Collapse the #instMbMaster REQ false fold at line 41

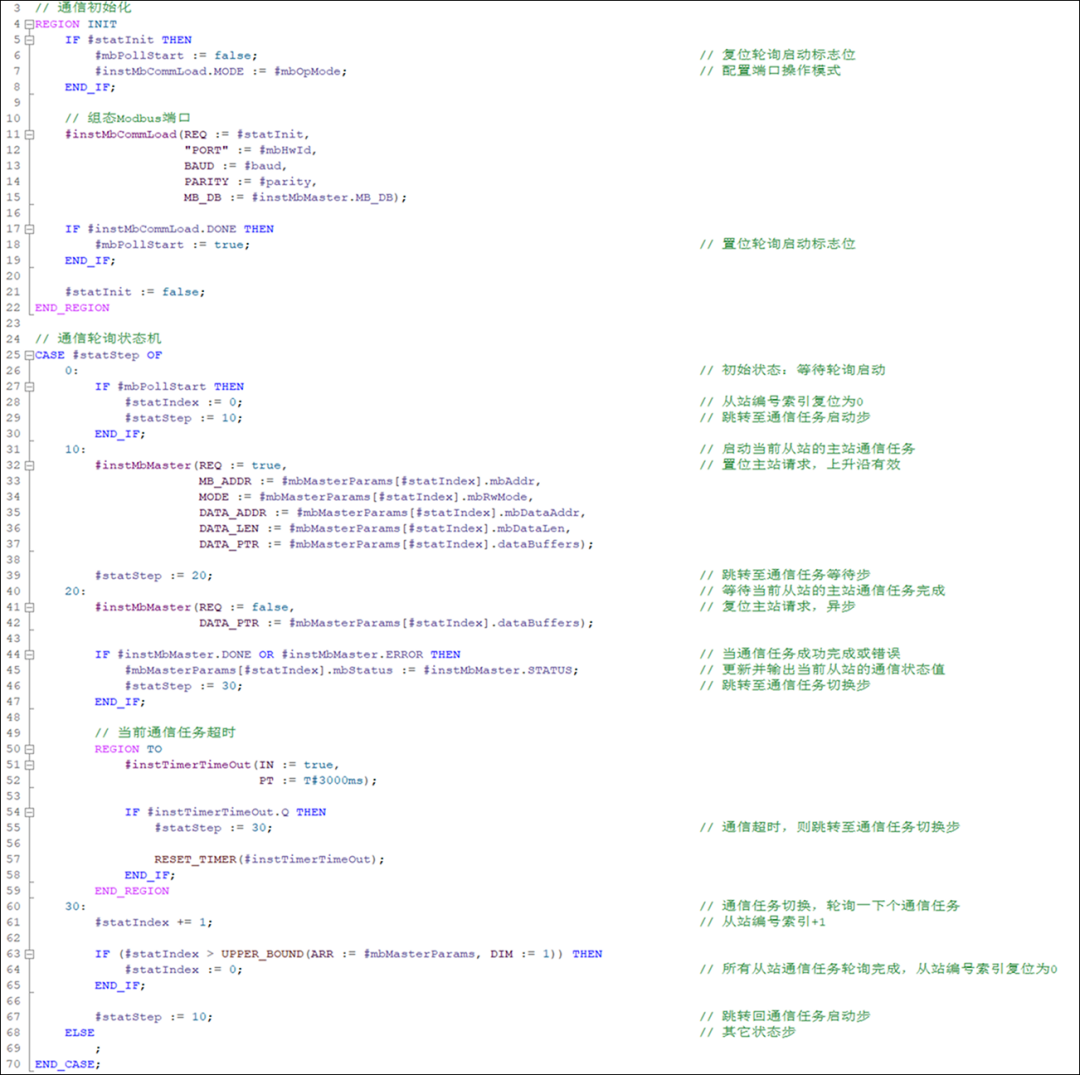tap(29, 607)
